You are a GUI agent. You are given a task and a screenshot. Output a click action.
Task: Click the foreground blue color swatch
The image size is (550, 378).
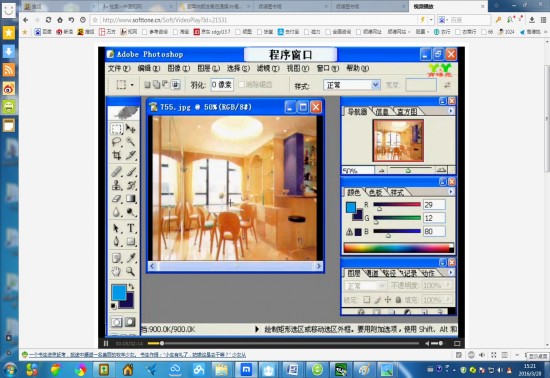pos(119,292)
